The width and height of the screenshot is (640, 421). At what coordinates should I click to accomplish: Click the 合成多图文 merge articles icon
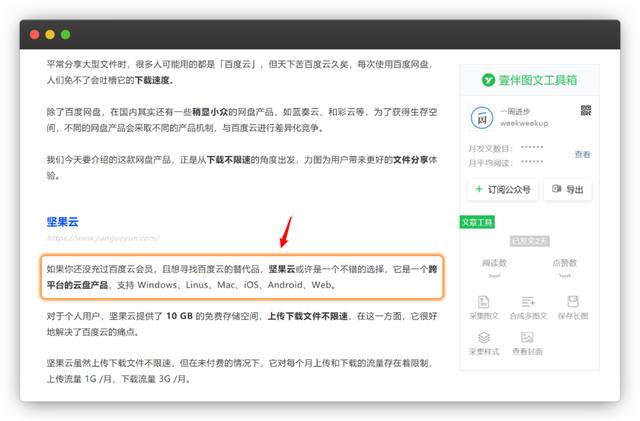[x=528, y=302]
